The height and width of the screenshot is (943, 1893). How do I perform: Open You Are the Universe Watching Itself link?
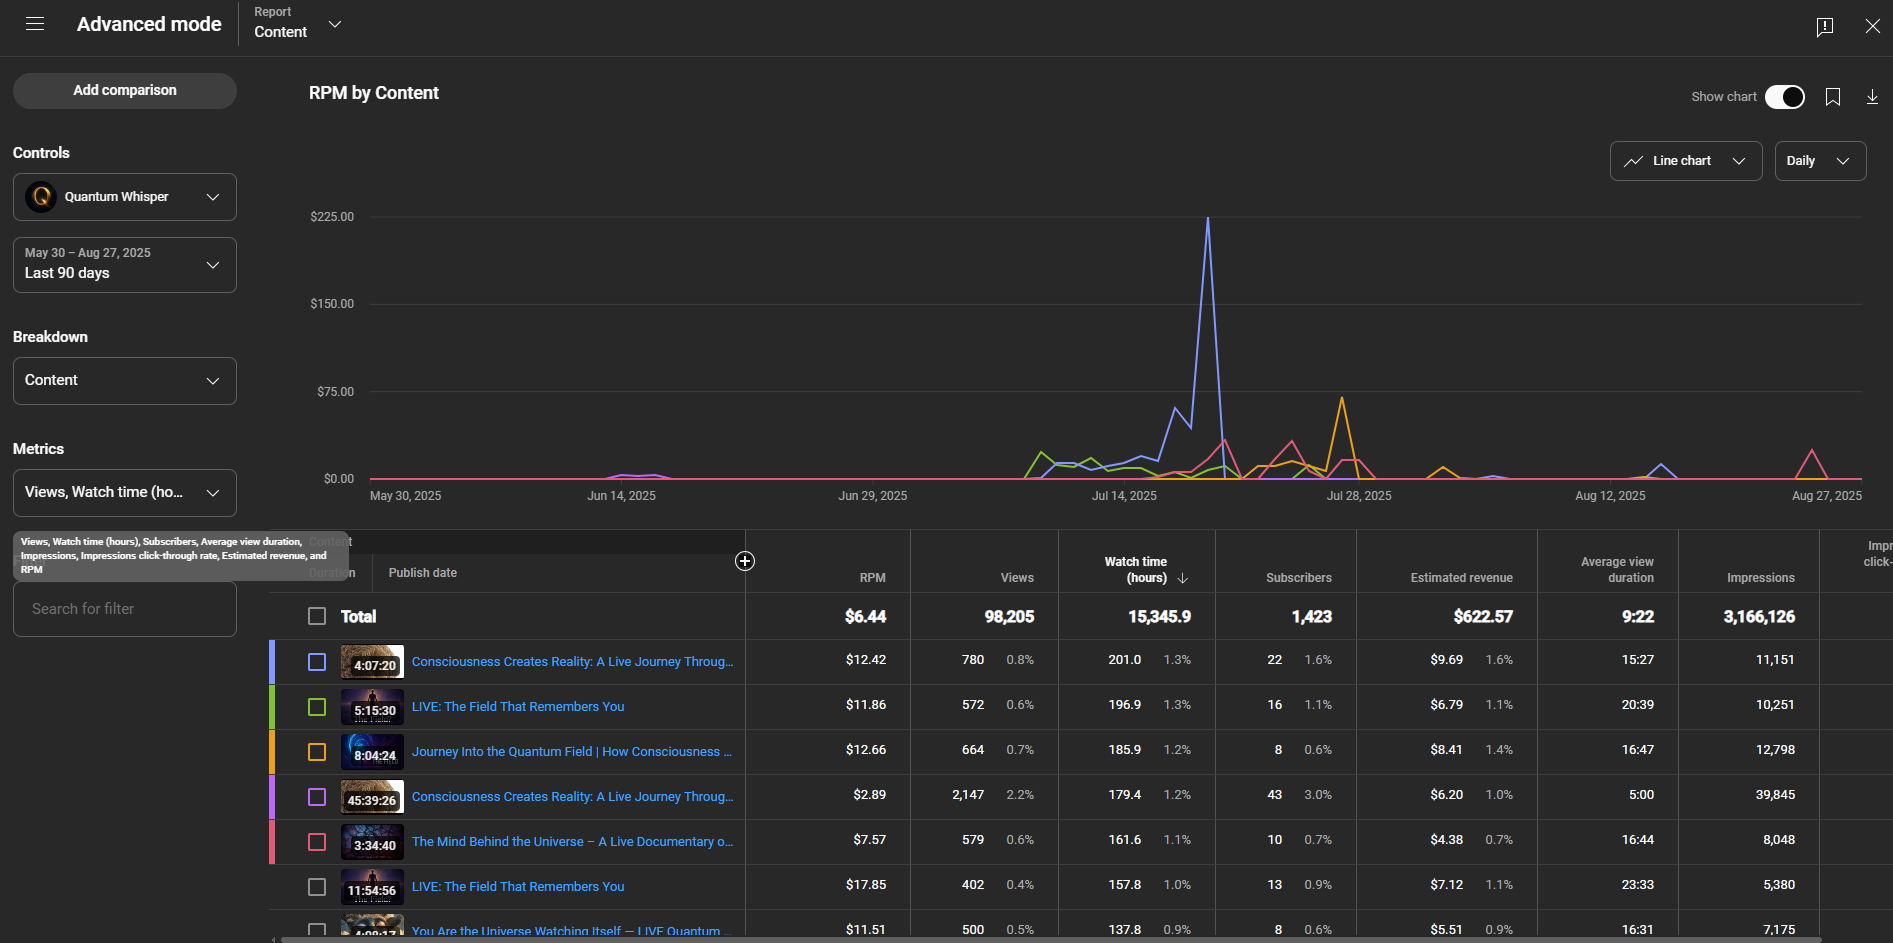coord(572,931)
